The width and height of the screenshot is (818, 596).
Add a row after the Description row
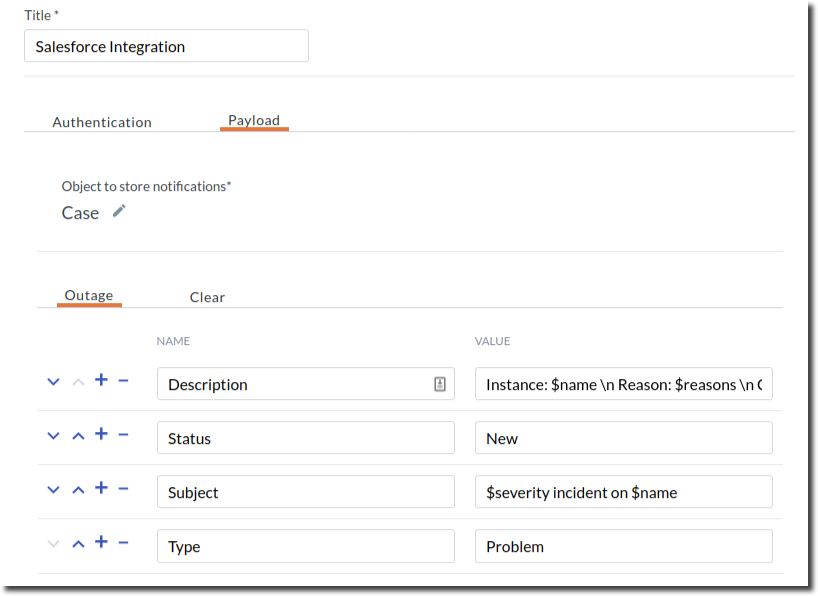click(101, 380)
